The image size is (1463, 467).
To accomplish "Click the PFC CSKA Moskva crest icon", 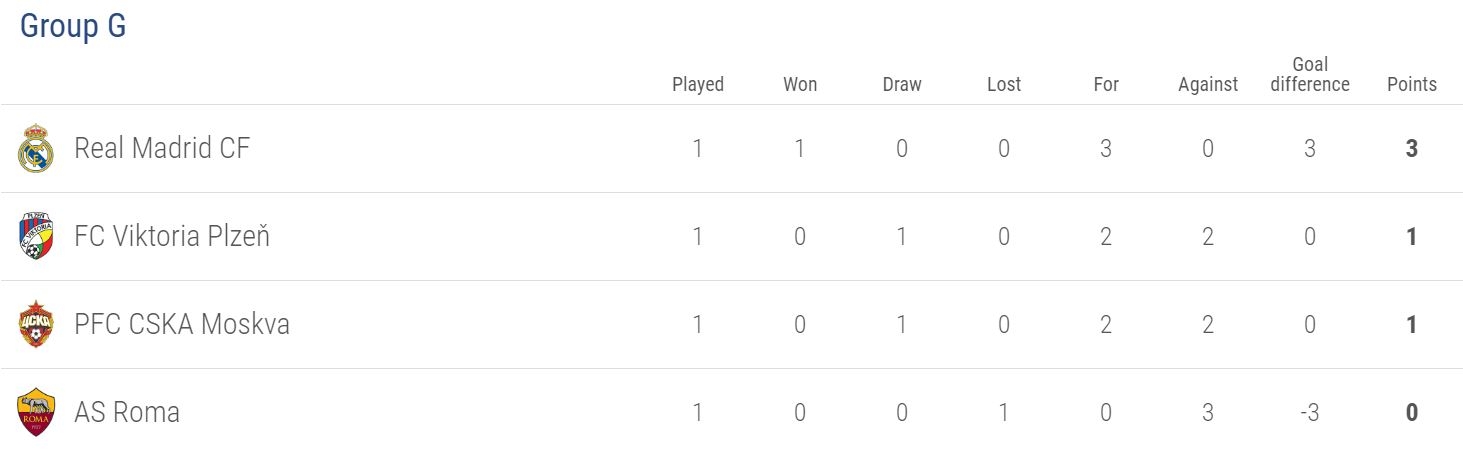I will coord(35,325).
